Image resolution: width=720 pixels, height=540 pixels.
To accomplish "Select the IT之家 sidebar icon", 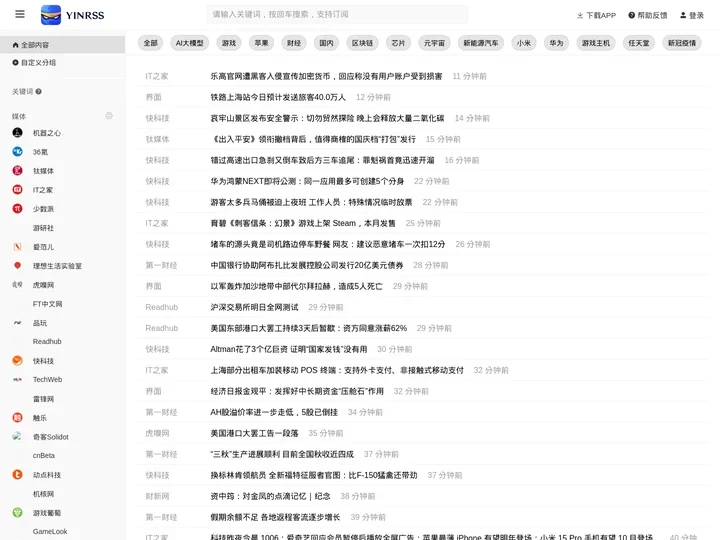I will pos(17,190).
